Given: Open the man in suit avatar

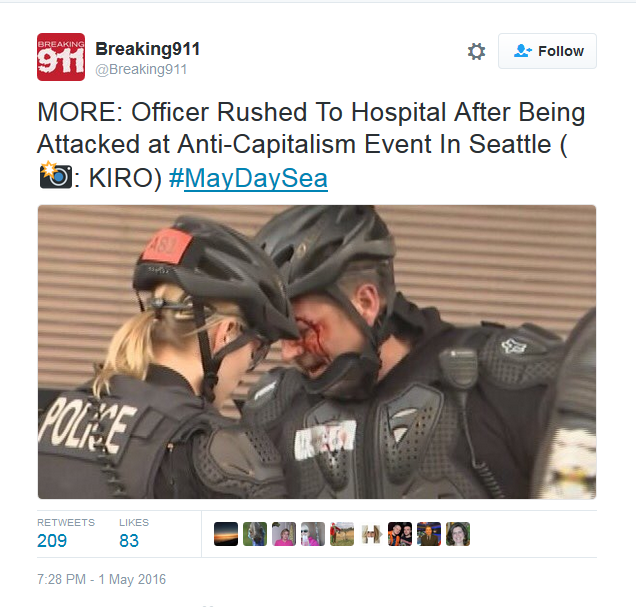Looking at the screenshot, I should (x=429, y=534).
